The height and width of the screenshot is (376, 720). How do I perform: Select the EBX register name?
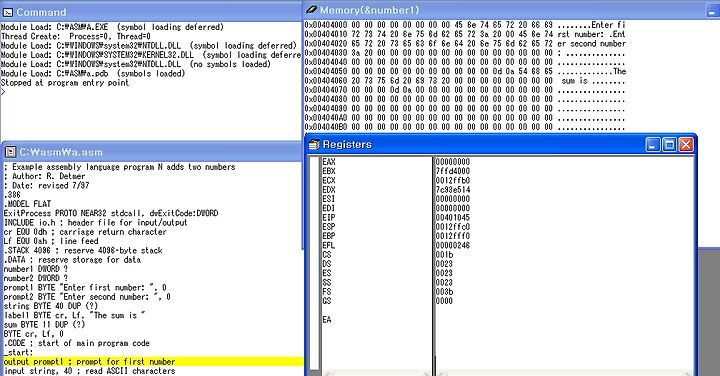coord(329,171)
